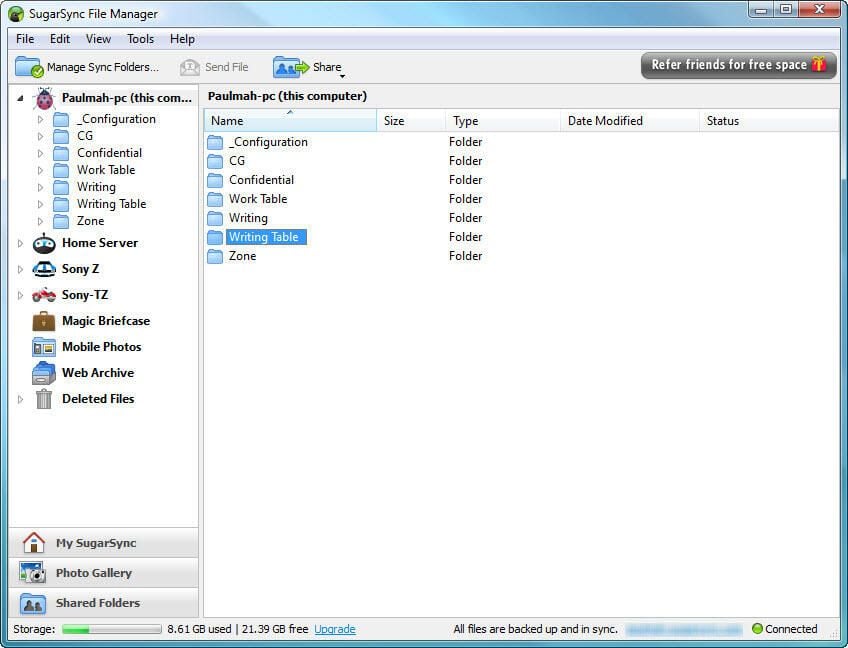Expand the Zone folder in tree

pyautogui.click(x=40, y=221)
